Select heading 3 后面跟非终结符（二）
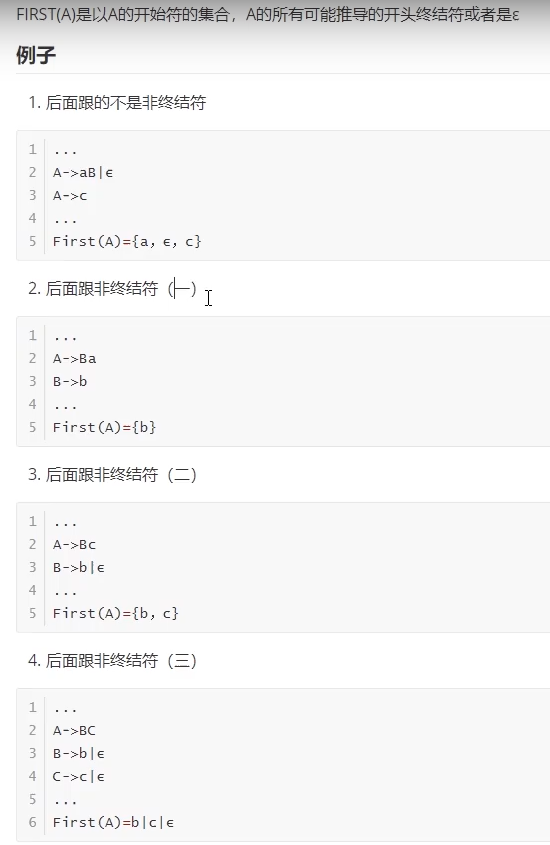 [113, 475]
